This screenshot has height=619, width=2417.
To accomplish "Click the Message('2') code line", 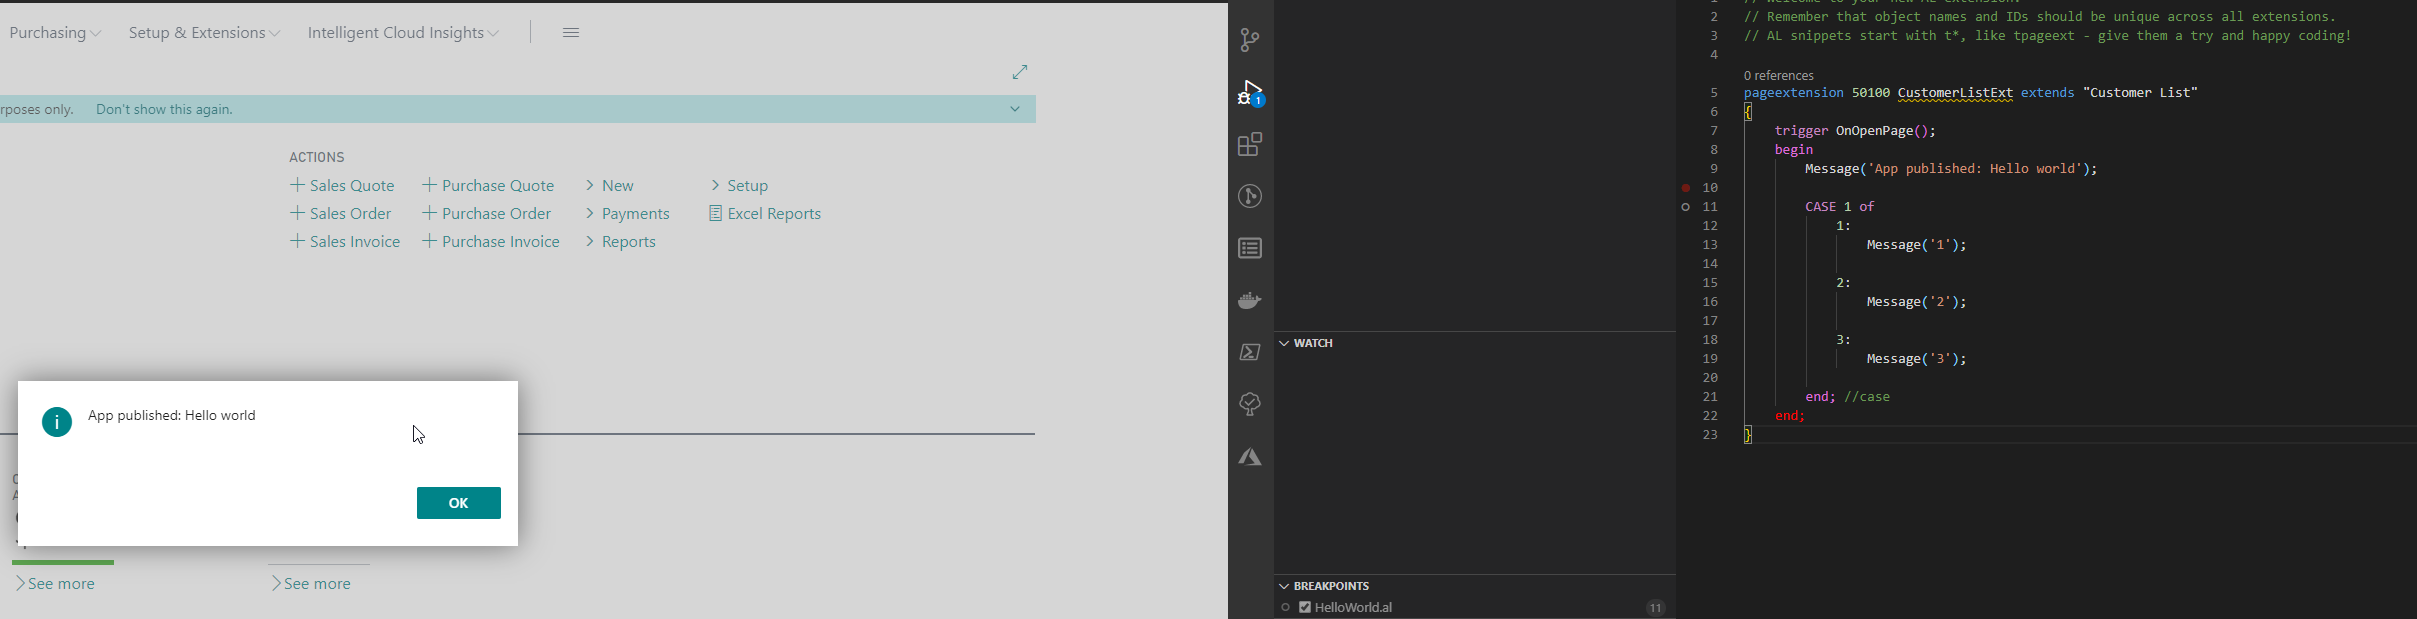I will (x=1916, y=302).
